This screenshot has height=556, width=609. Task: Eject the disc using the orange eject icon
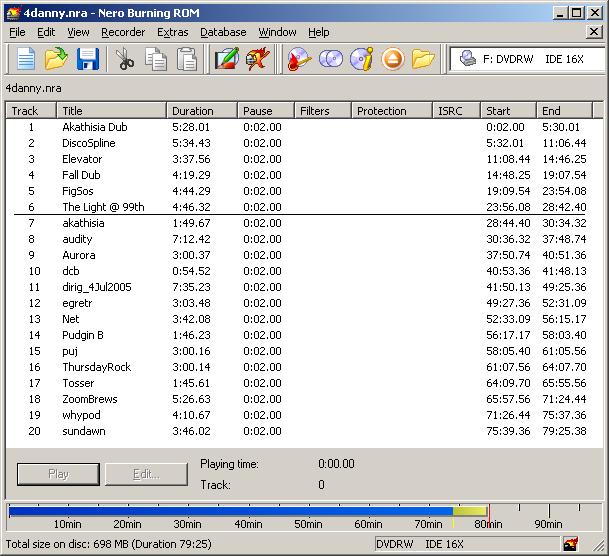click(392, 59)
